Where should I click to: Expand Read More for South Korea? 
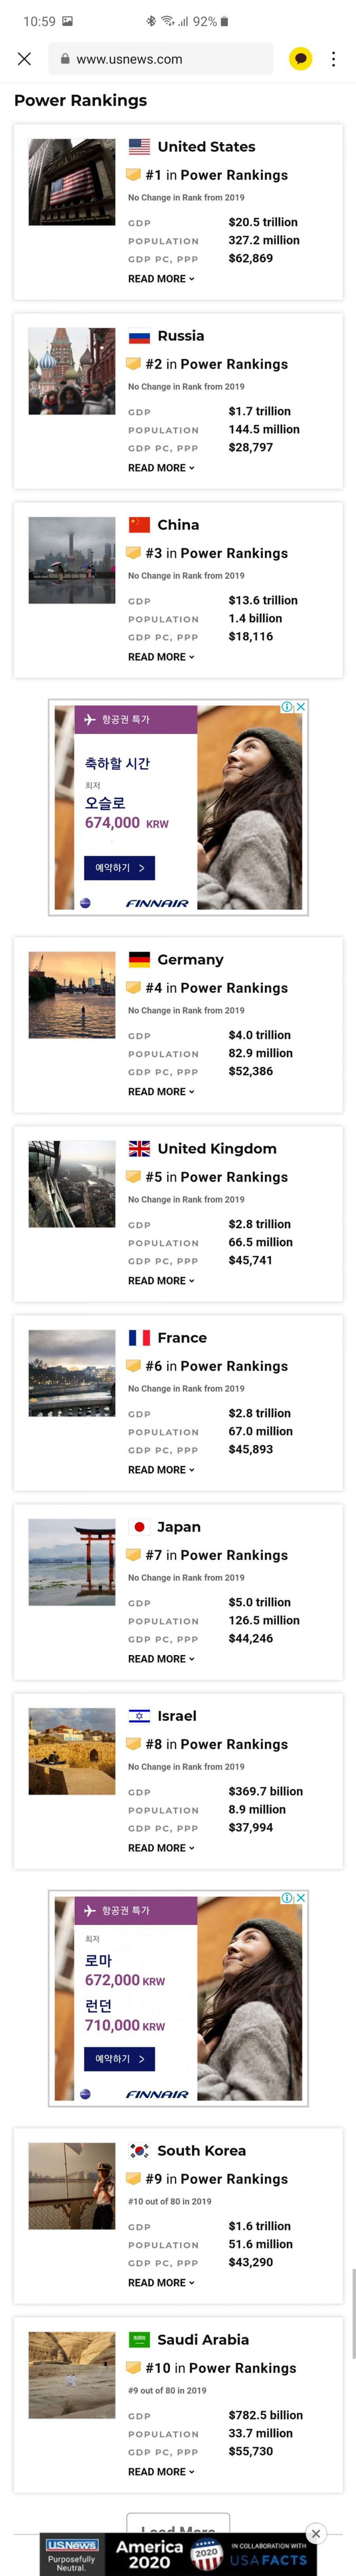point(161,2282)
